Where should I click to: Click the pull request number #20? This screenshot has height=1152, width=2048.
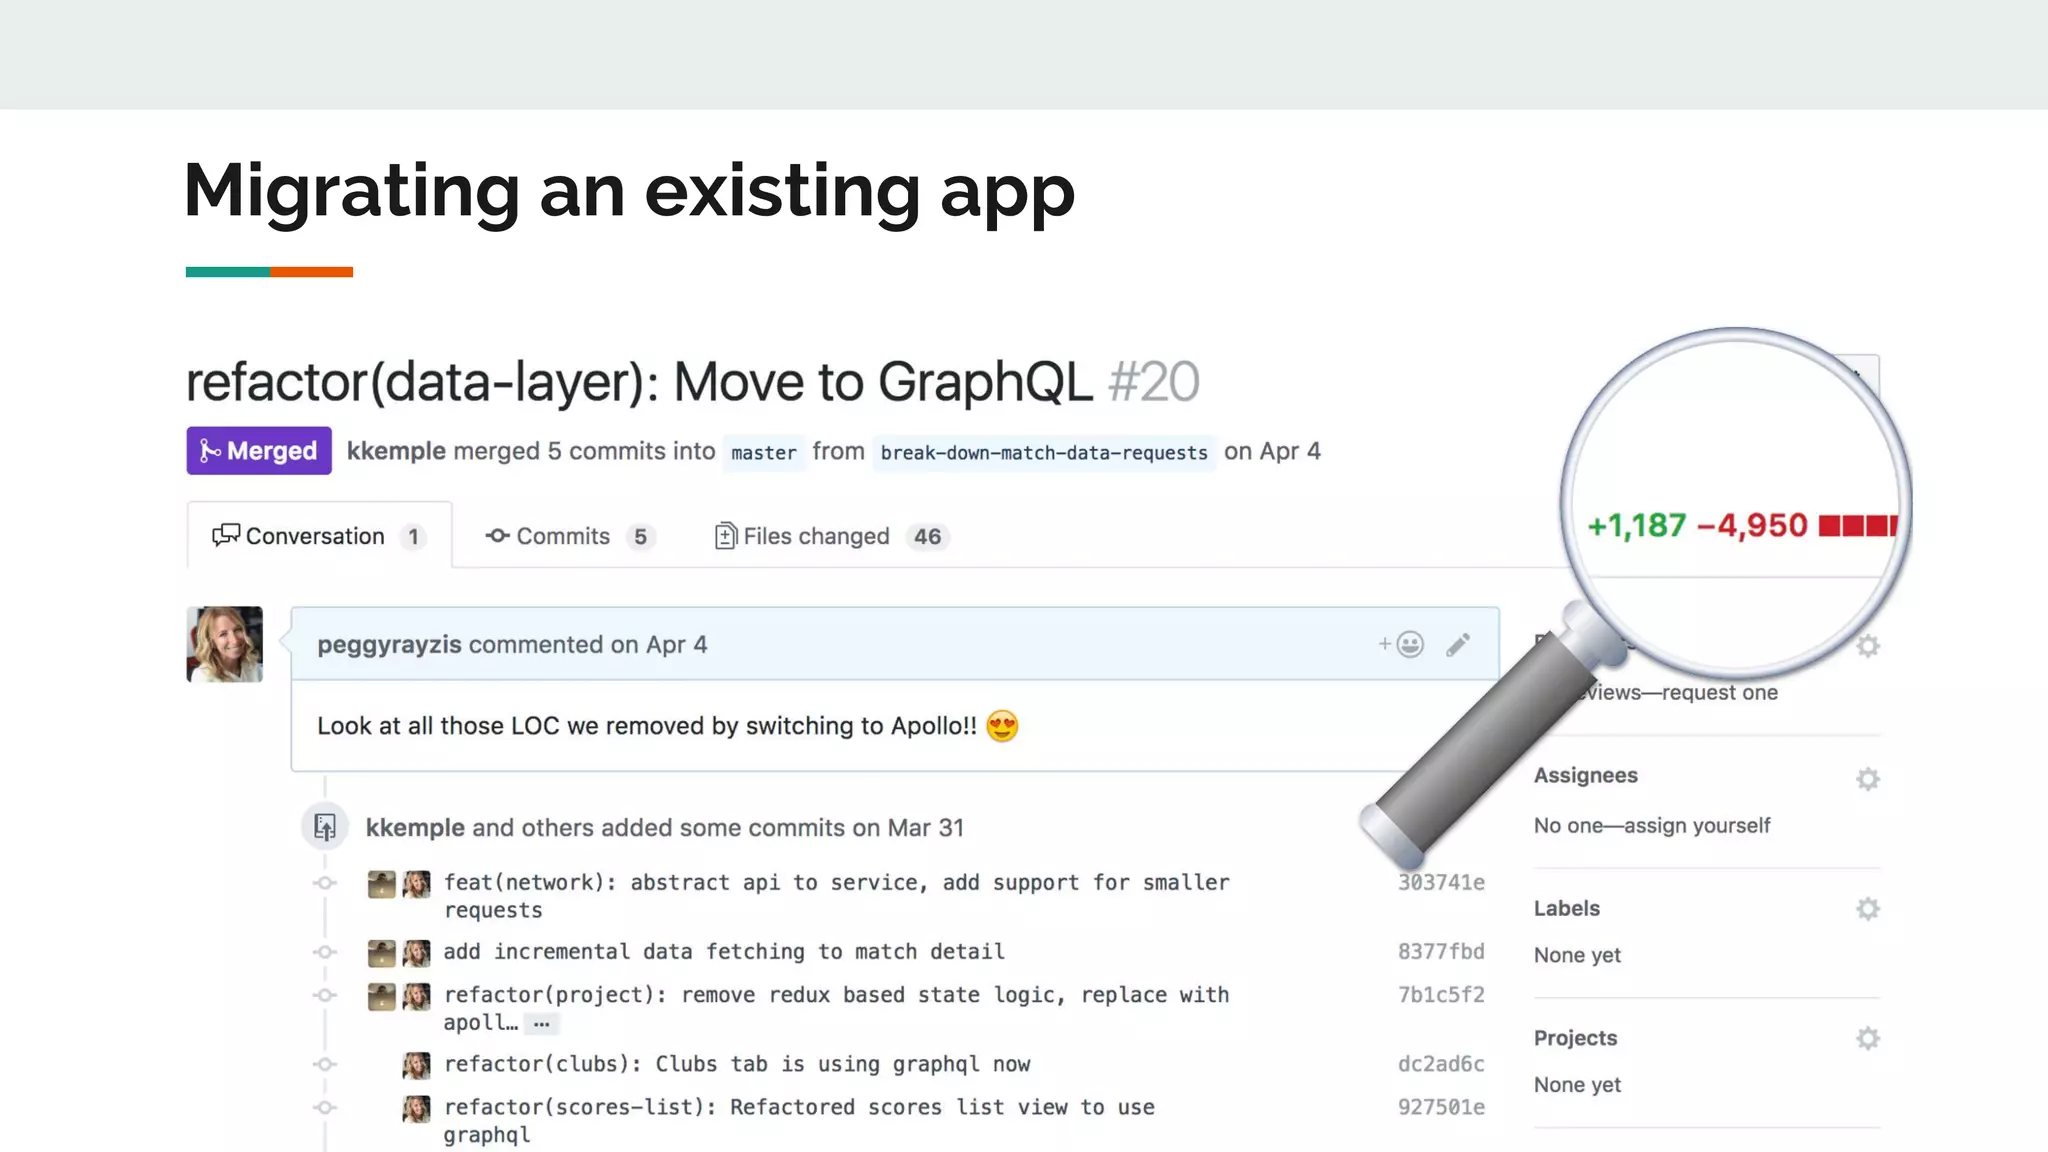1154,382
